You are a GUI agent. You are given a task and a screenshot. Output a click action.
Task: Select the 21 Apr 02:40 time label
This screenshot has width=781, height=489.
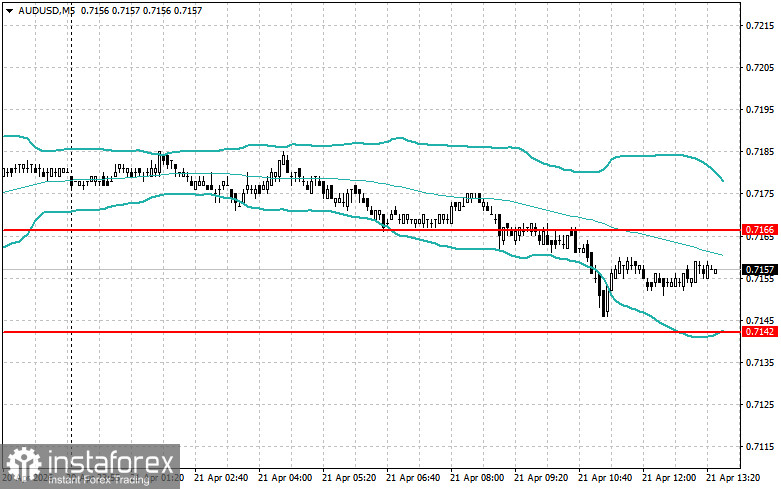[x=221, y=478]
